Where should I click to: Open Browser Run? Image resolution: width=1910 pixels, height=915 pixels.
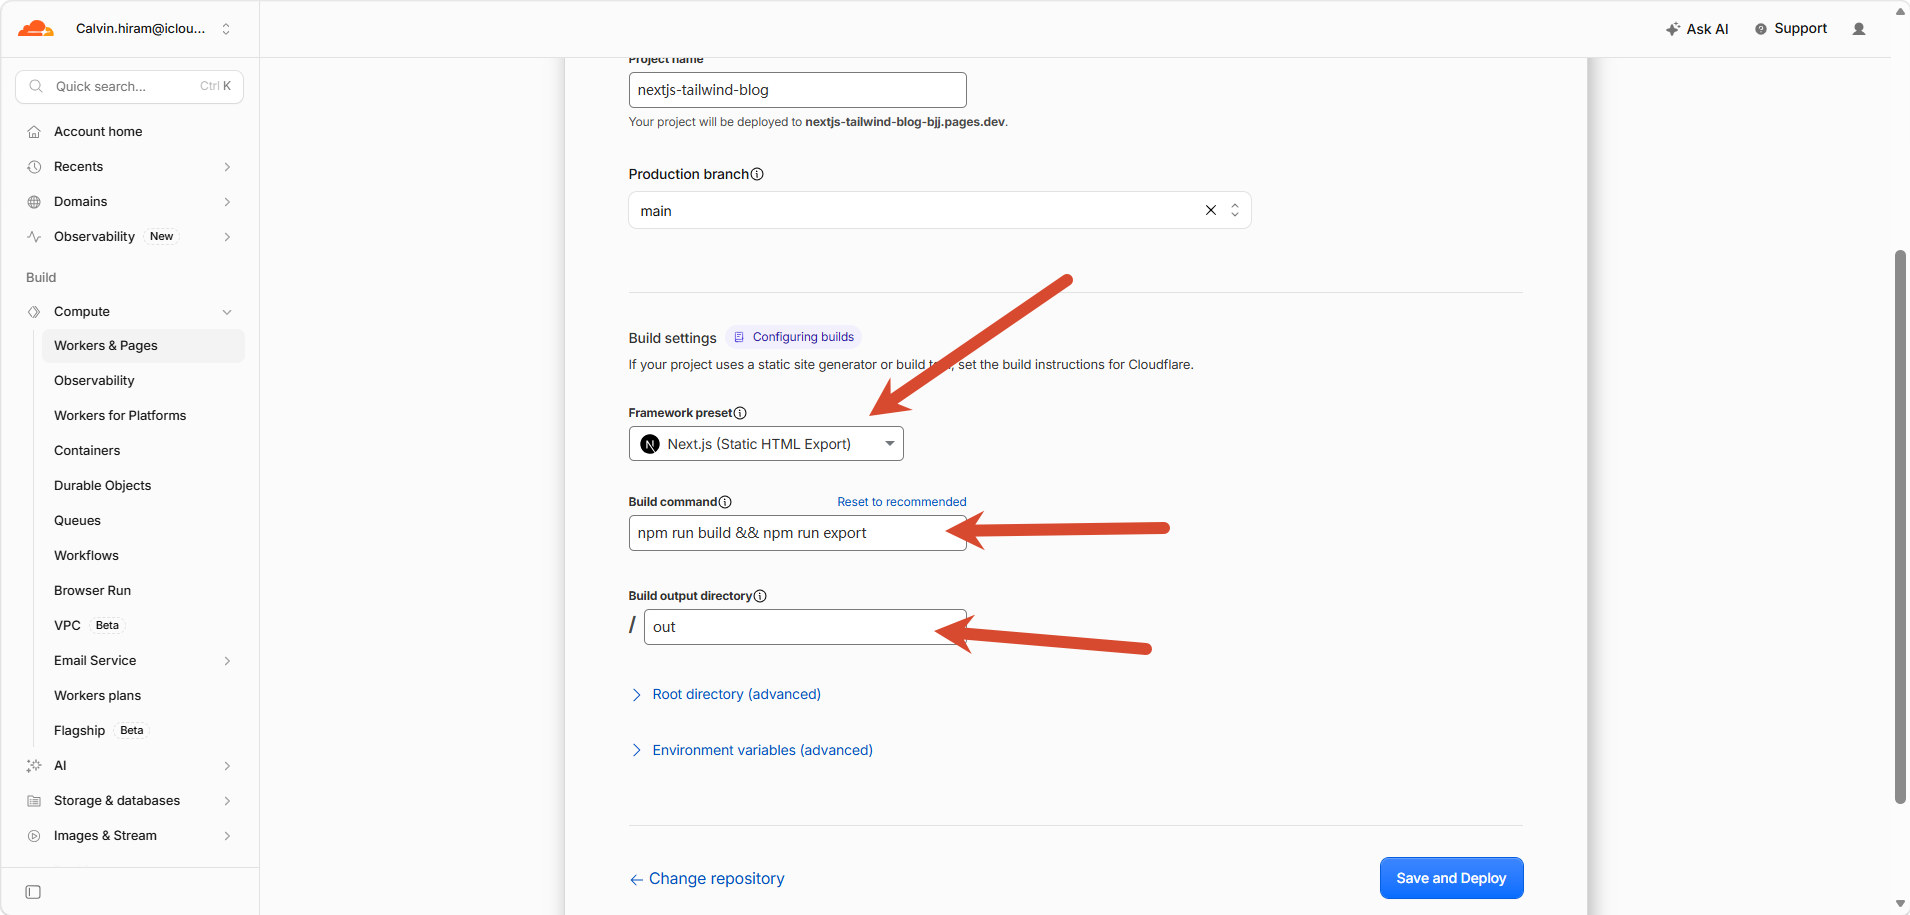(x=92, y=590)
